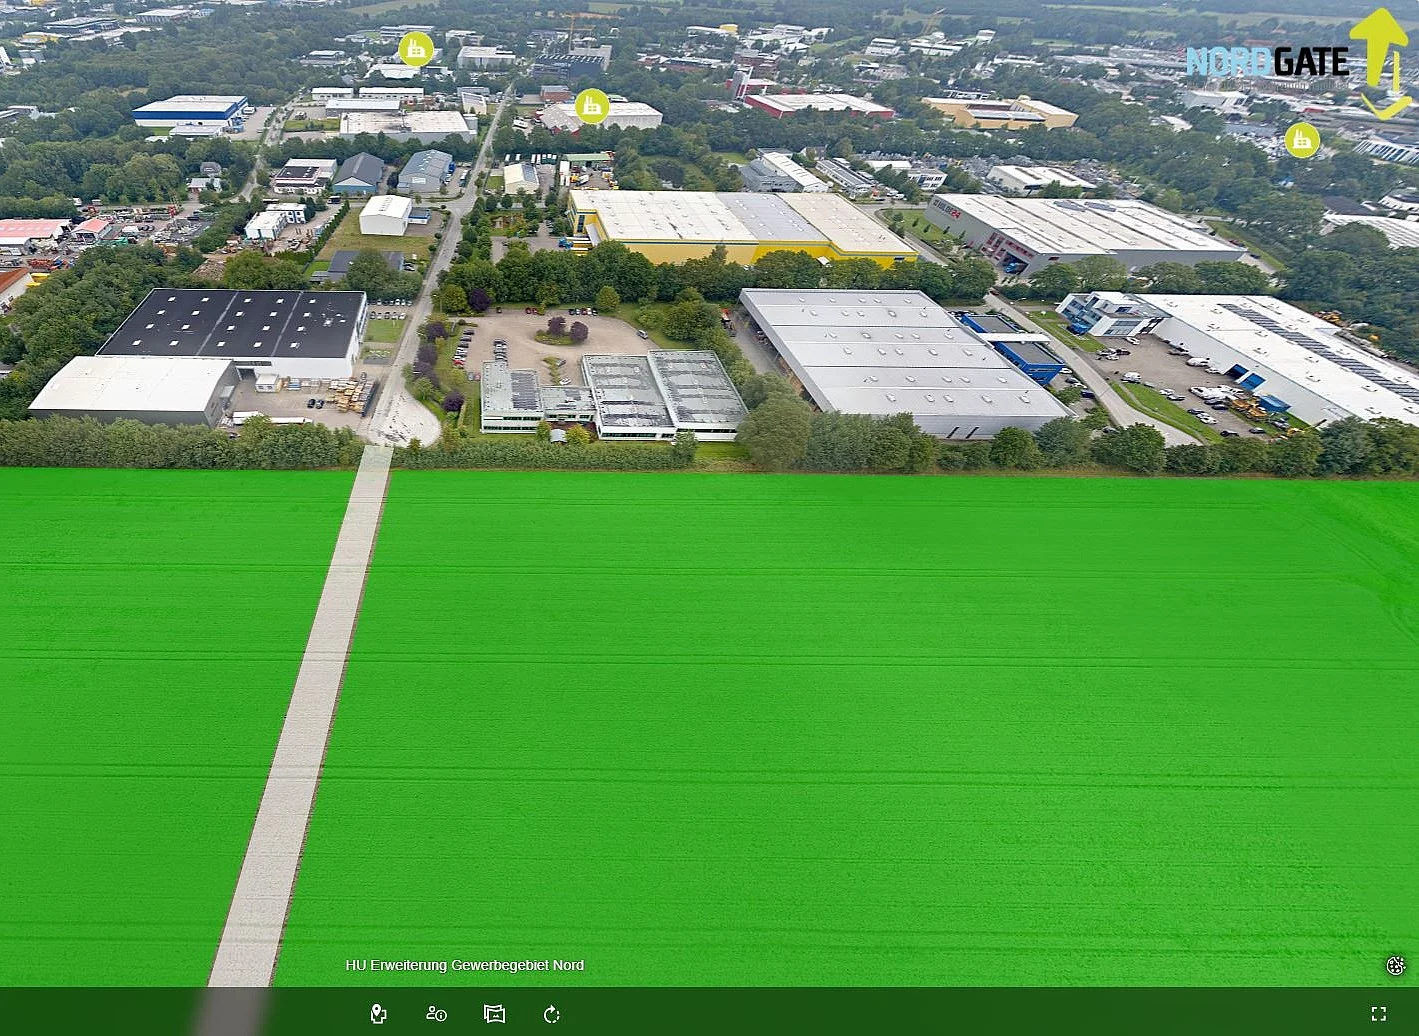Open the contact info person icon
Screen dimensions: 1419x1036
point(436,1014)
